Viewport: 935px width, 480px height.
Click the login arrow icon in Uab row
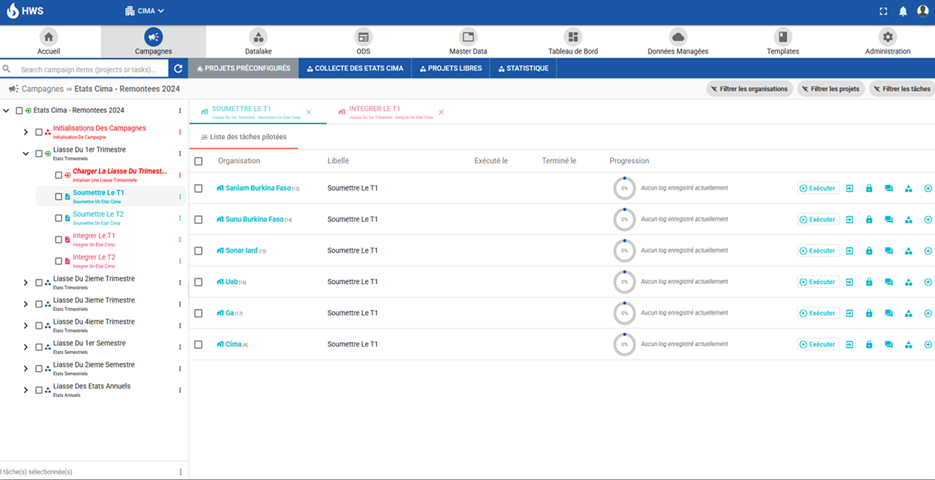[x=849, y=282]
